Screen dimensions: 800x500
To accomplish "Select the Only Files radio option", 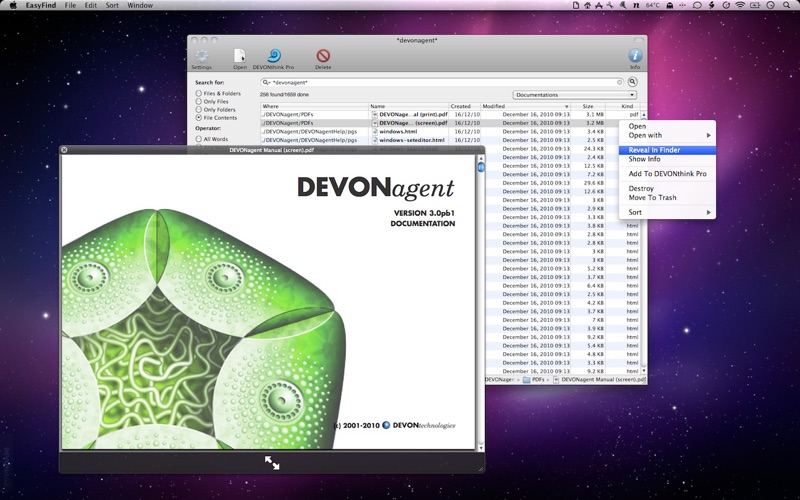I will click(199, 102).
